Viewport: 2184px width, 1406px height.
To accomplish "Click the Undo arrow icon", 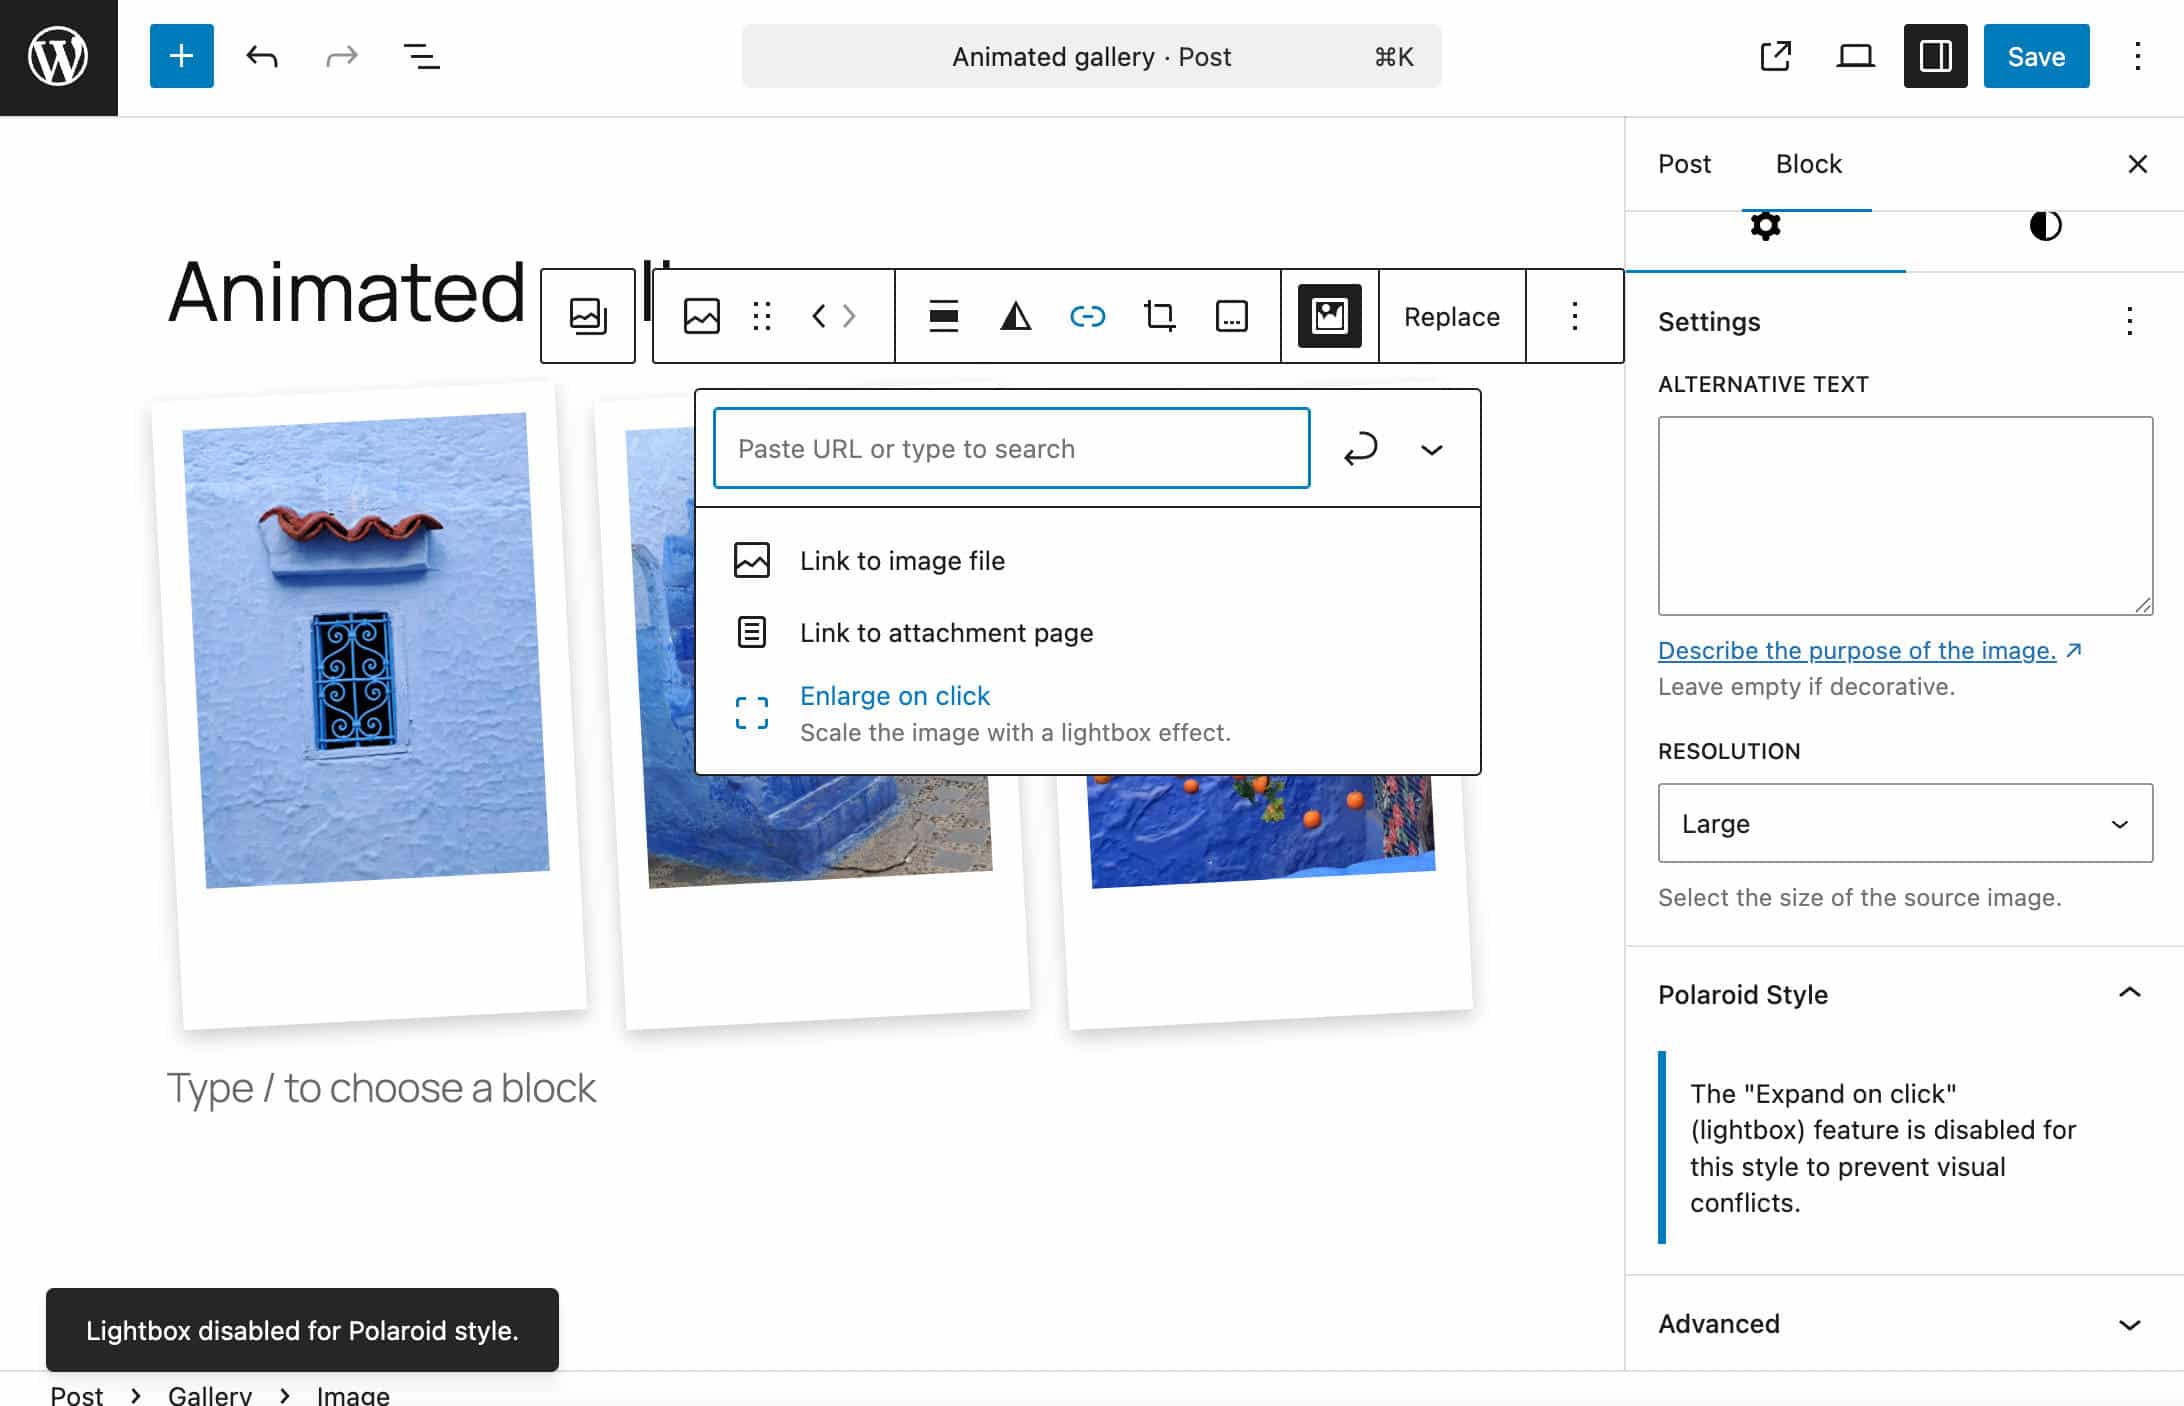I will coord(261,56).
